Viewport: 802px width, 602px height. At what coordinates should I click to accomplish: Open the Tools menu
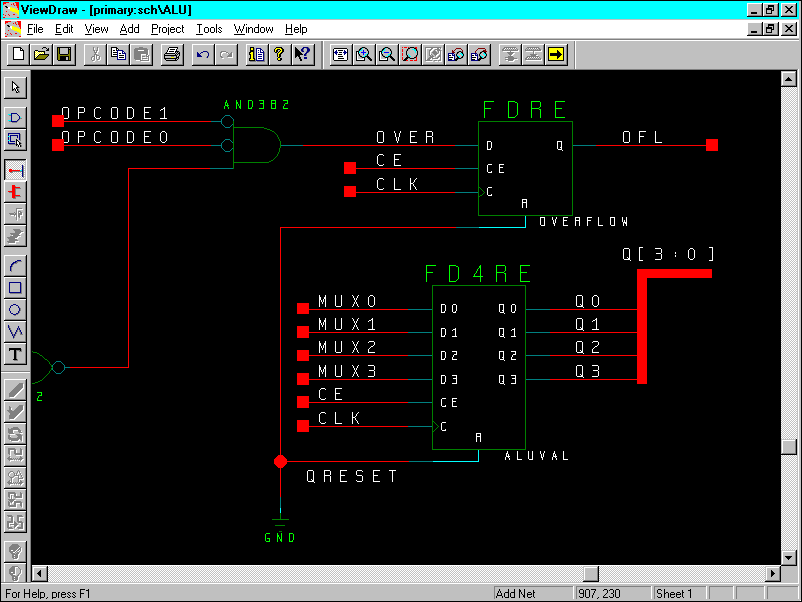click(209, 29)
